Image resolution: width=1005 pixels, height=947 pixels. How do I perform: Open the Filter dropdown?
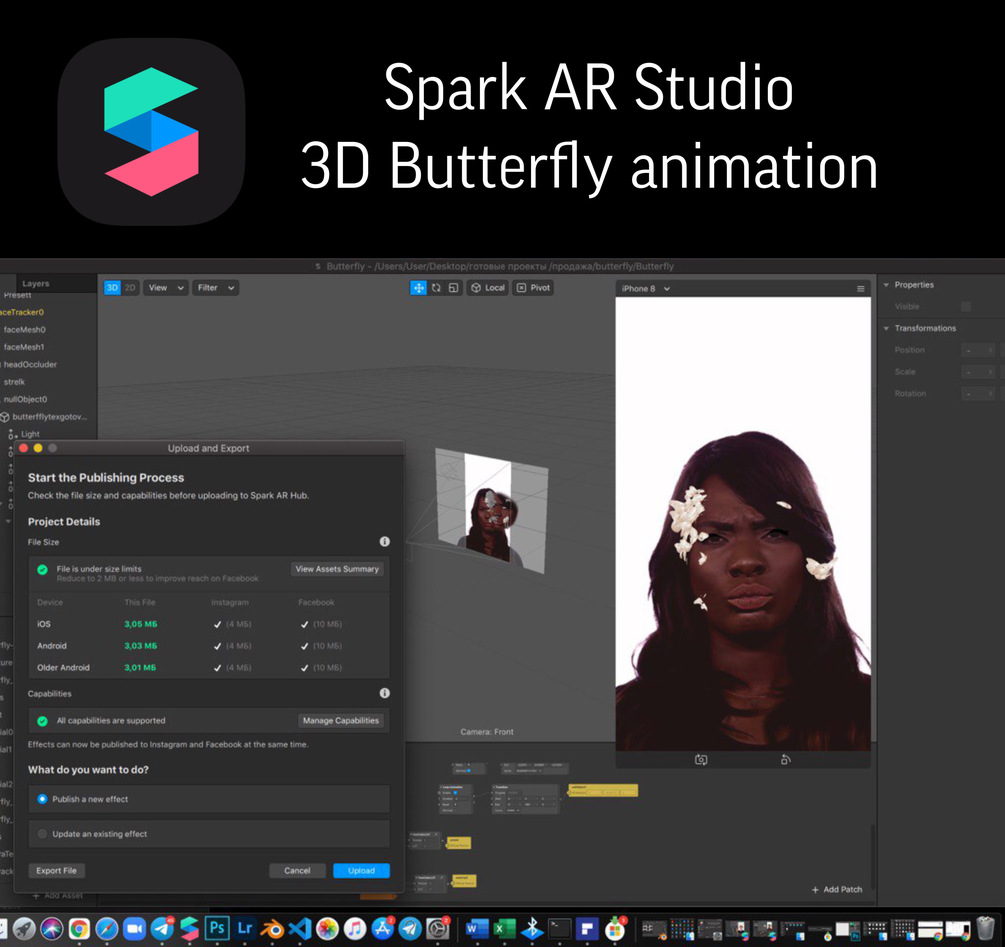click(x=215, y=288)
